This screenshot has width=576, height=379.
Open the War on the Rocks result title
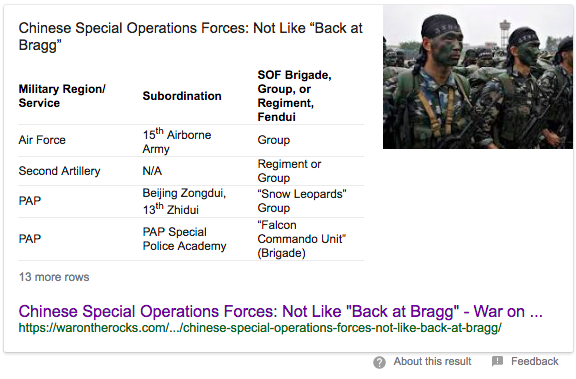tap(280, 311)
